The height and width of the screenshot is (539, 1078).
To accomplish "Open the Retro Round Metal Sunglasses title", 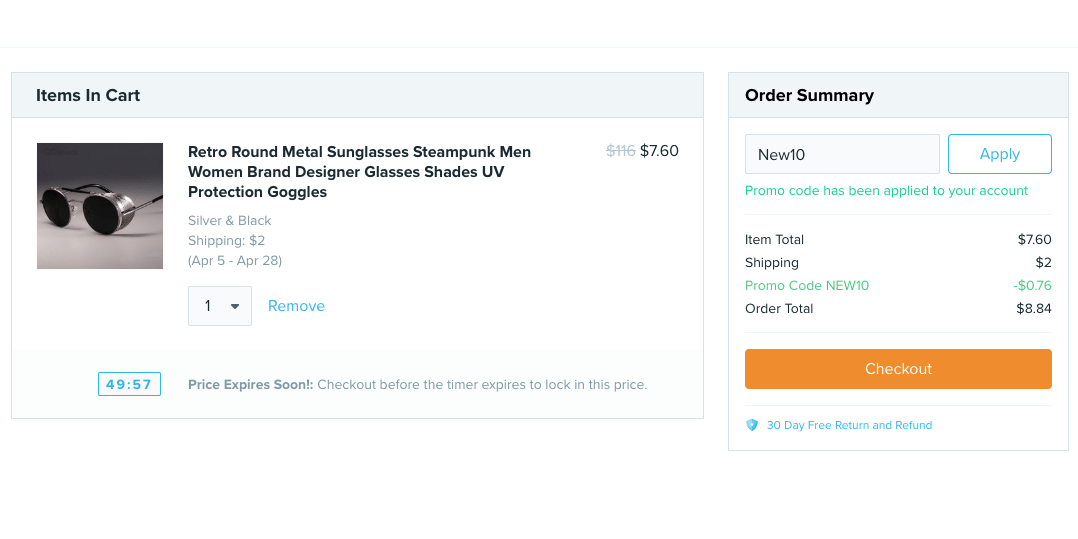I will [x=359, y=171].
